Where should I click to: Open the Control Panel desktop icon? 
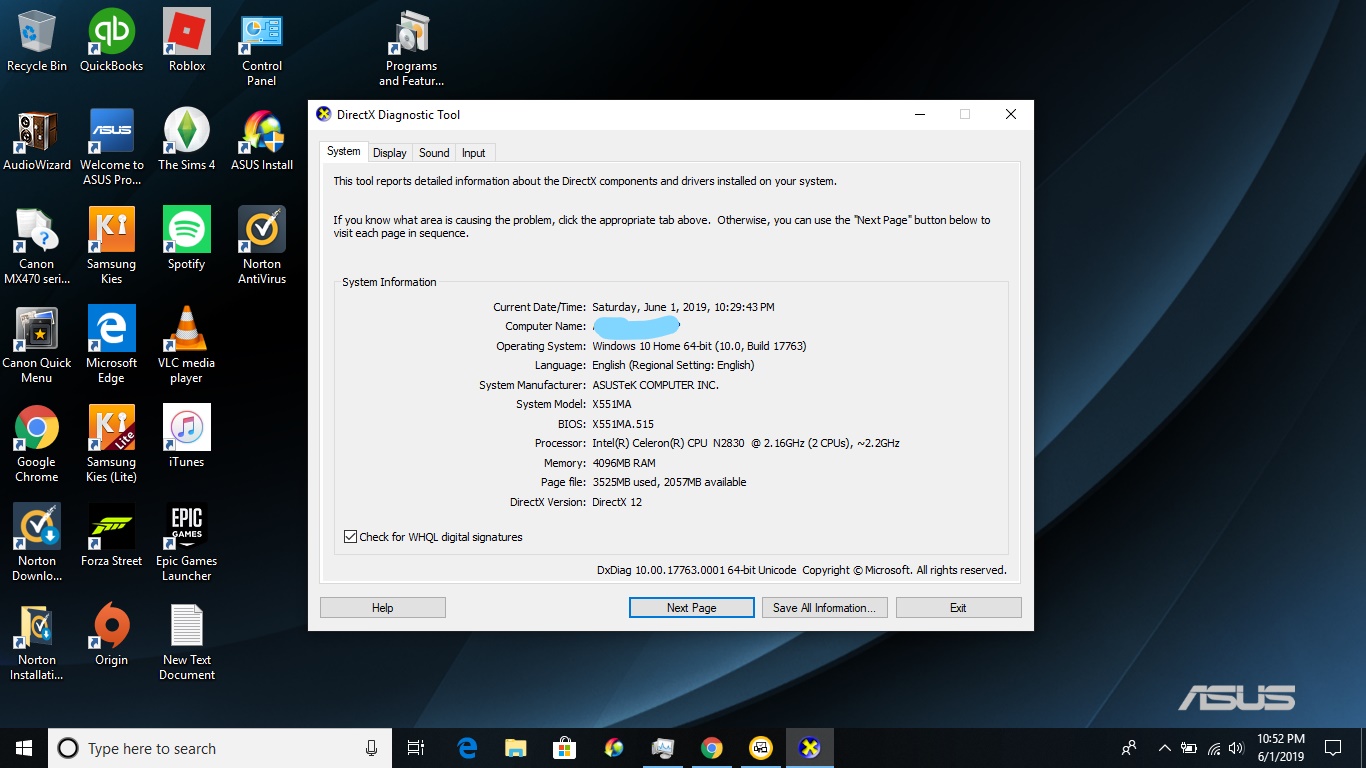(262, 49)
